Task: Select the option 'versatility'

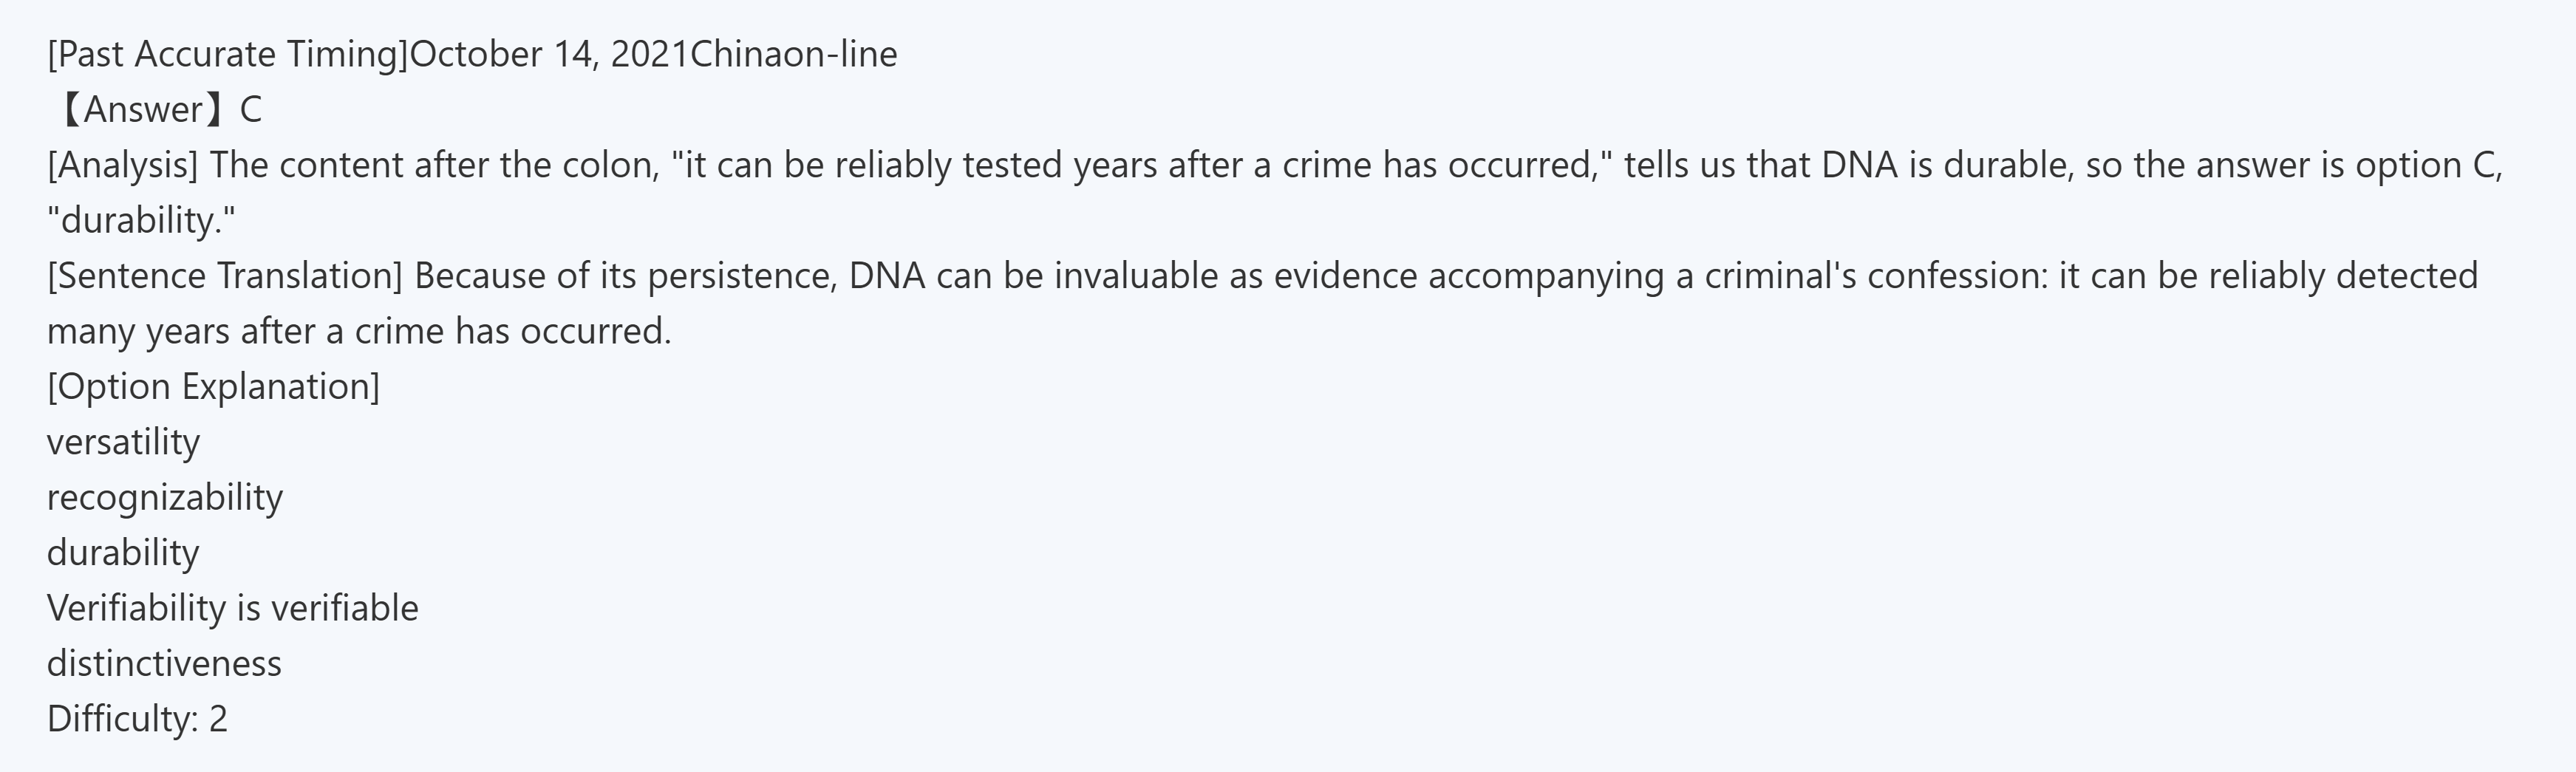Action: point(123,442)
